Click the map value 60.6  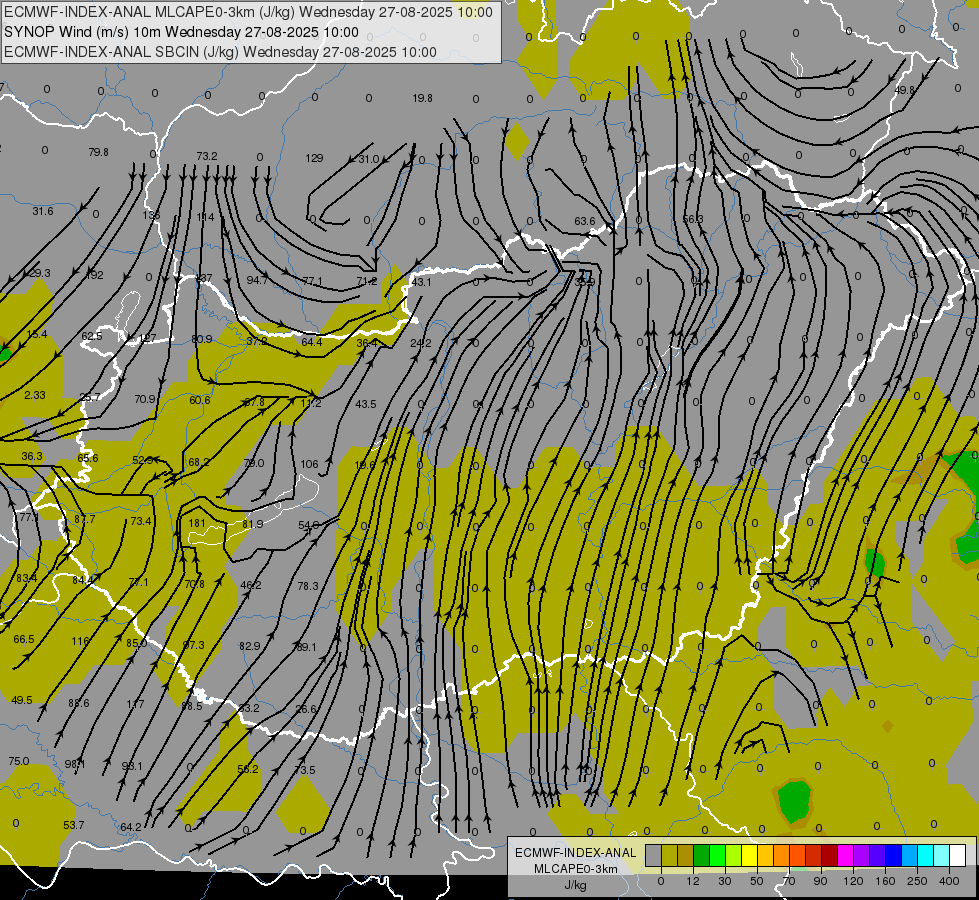[200, 400]
